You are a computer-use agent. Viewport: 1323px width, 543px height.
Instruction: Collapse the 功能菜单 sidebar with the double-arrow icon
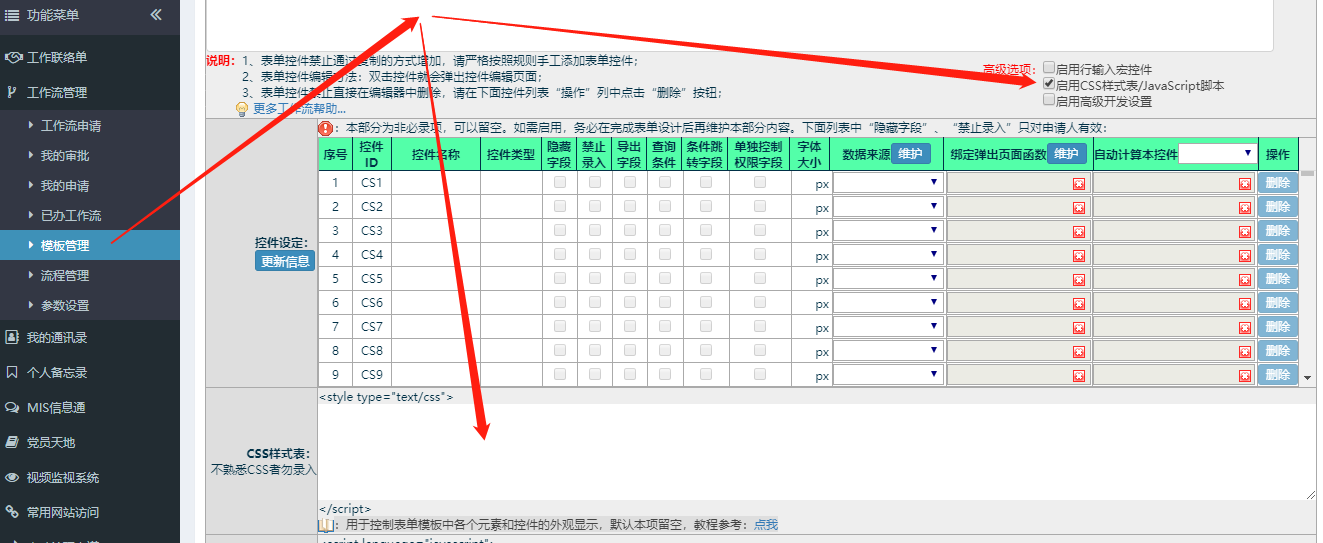156,15
